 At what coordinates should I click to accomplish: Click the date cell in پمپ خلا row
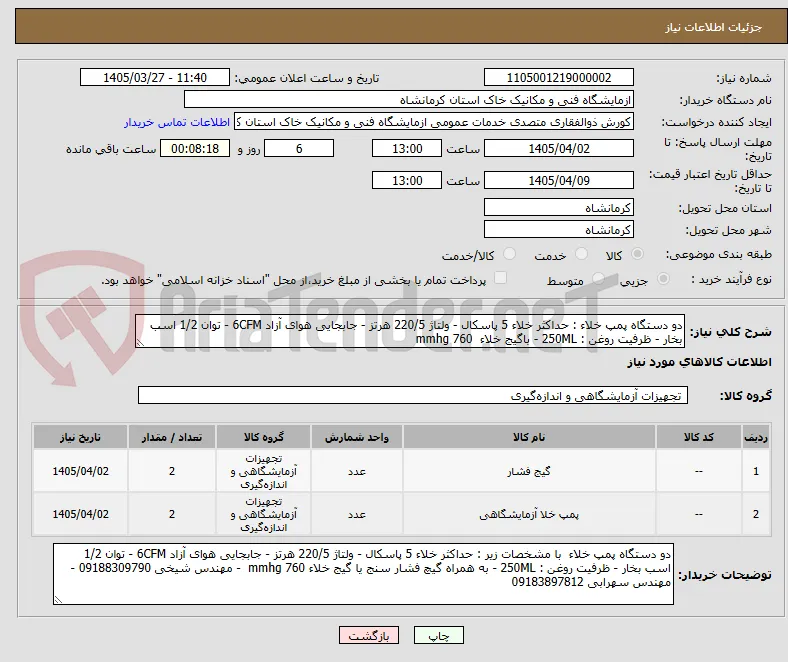[x=80, y=514]
